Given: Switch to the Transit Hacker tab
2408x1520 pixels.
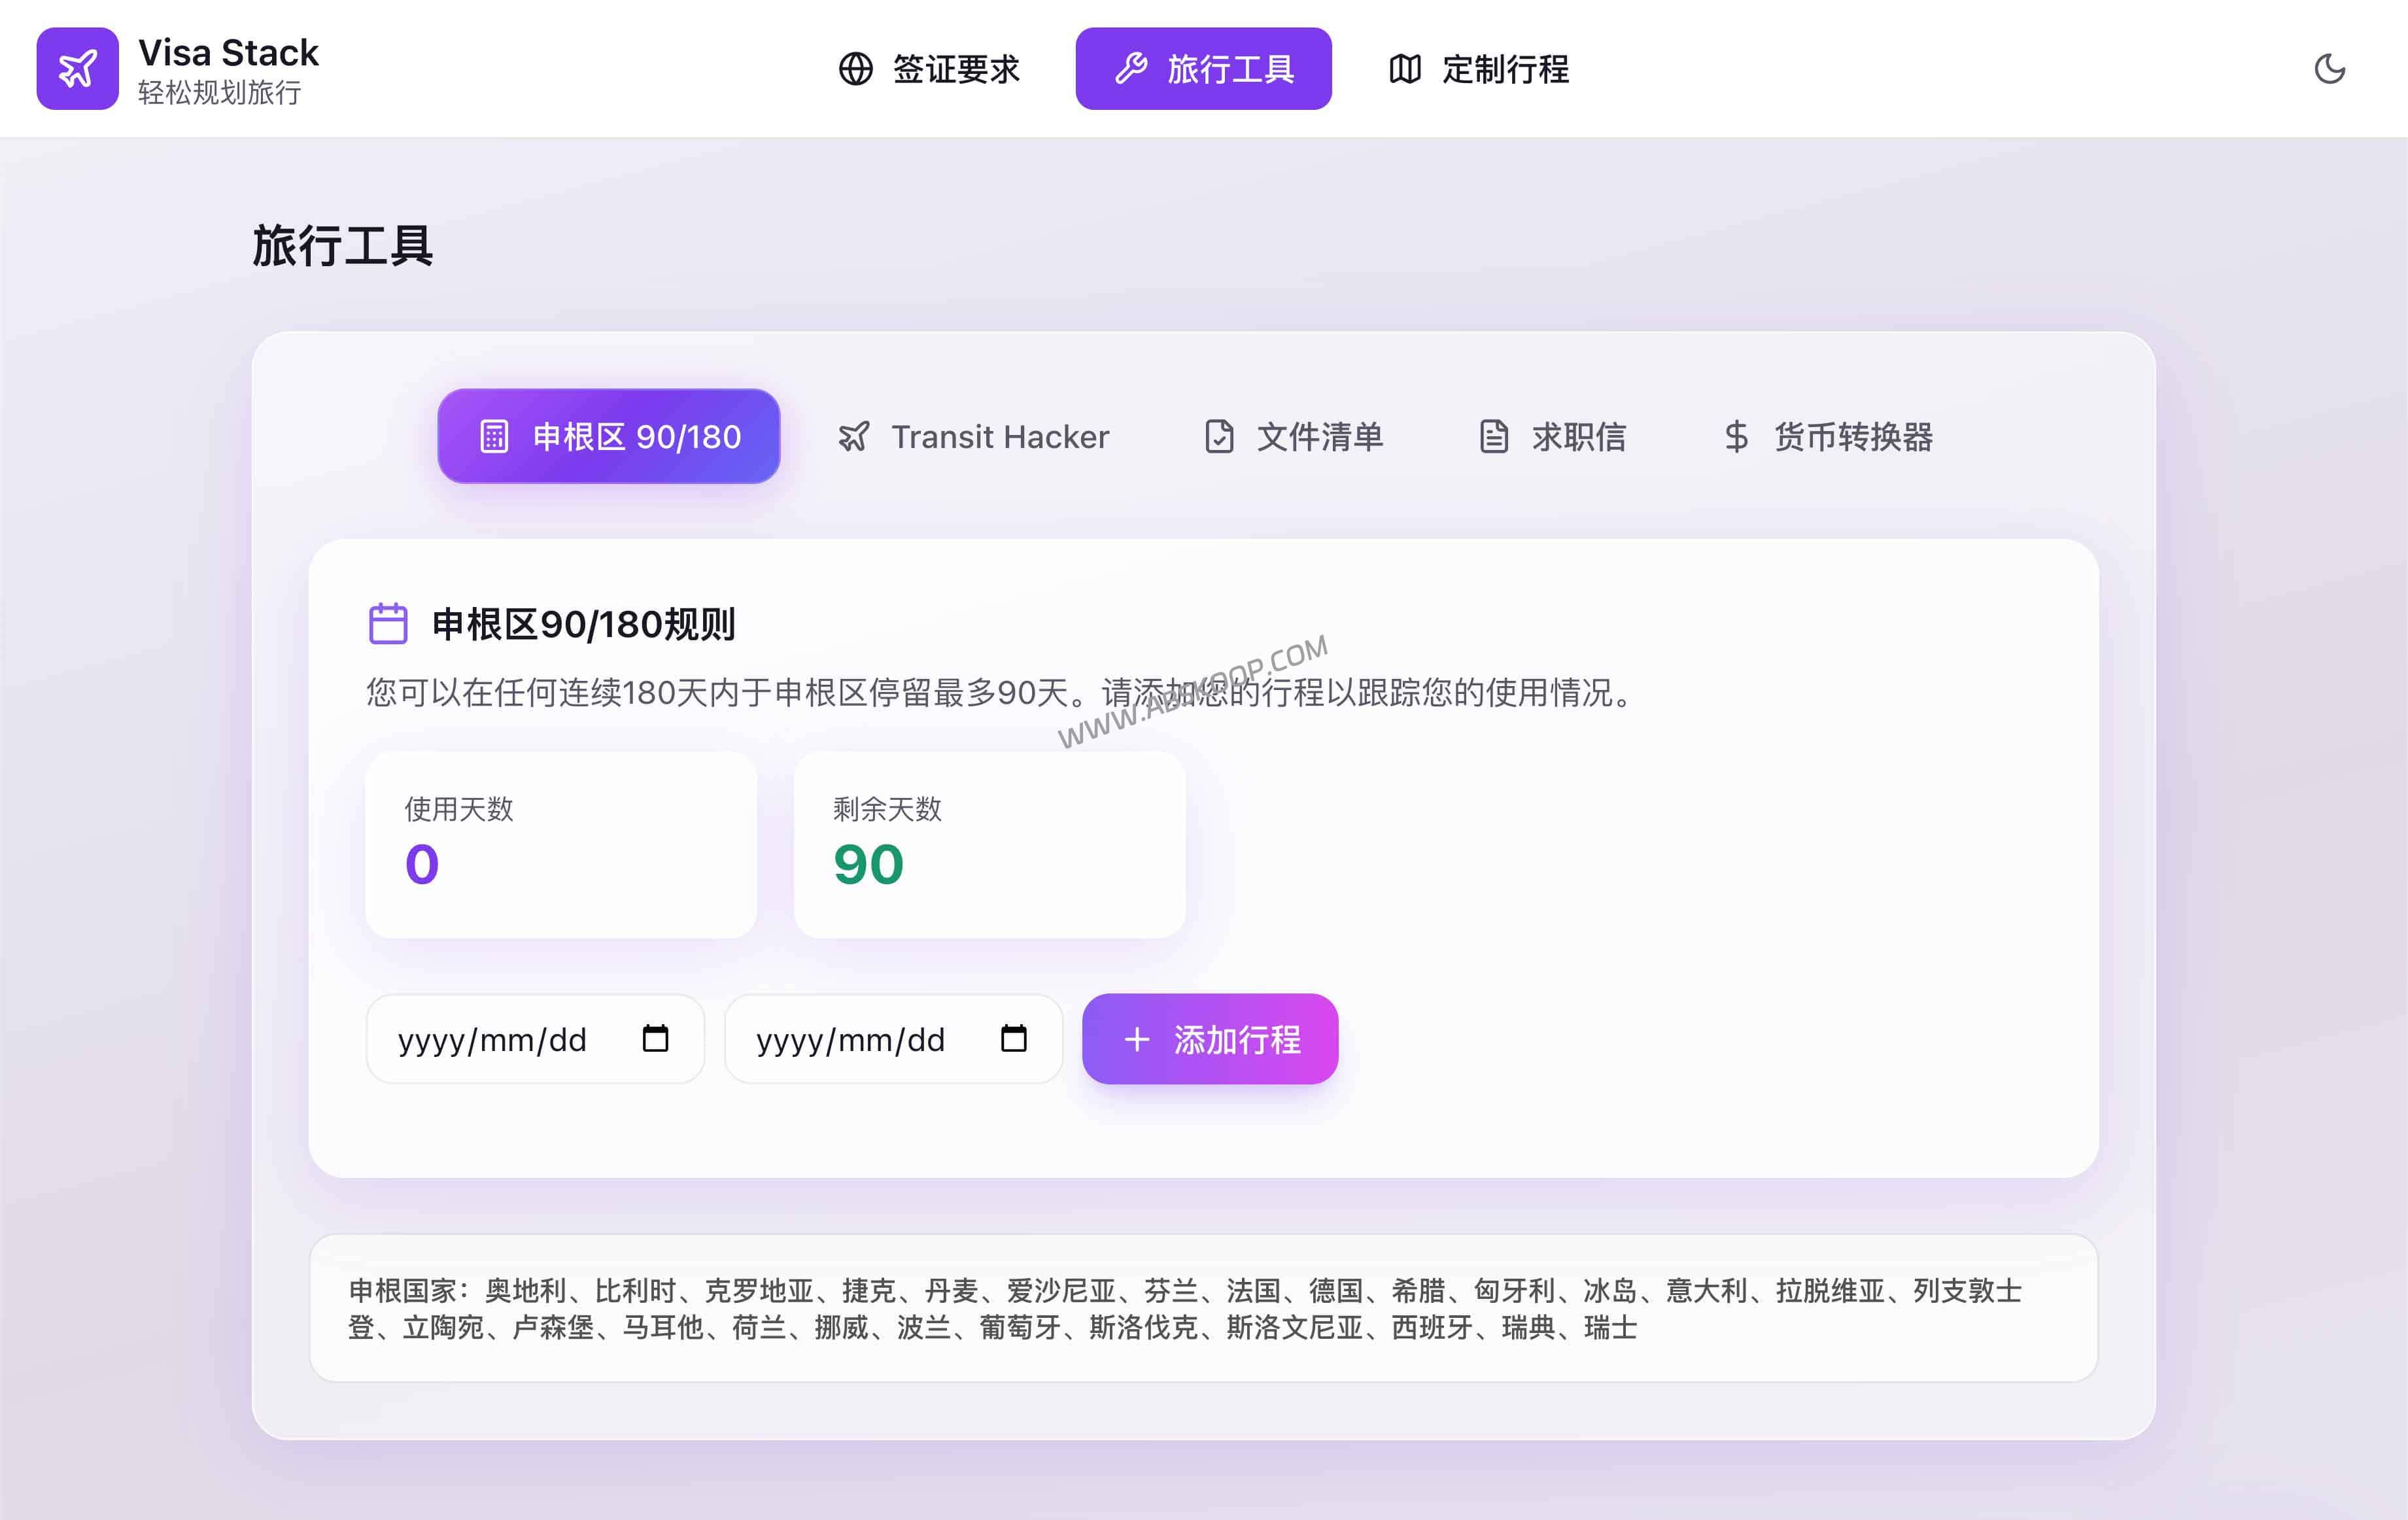Looking at the screenshot, I should click(975, 436).
